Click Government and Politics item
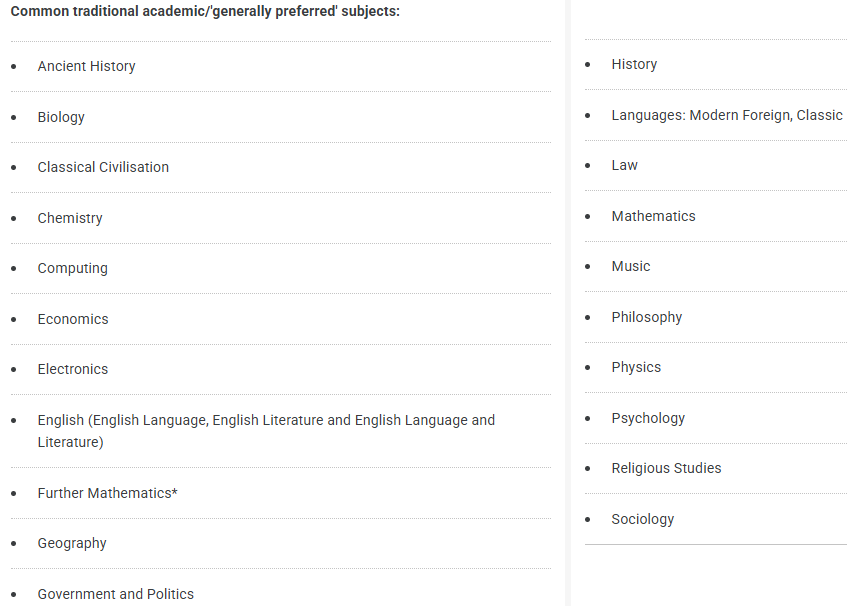This screenshot has height=606, width=847. click(x=116, y=594)
